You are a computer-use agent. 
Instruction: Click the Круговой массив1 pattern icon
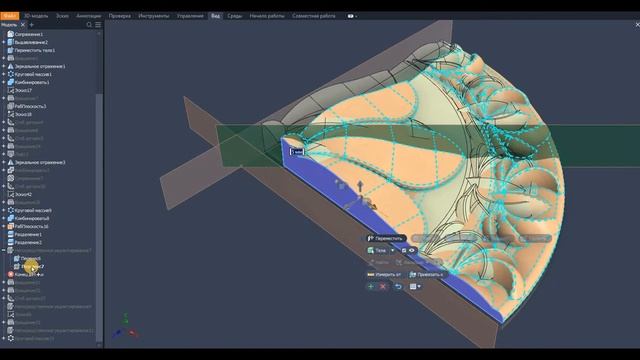pyautogui.click(x=11, y=74)
